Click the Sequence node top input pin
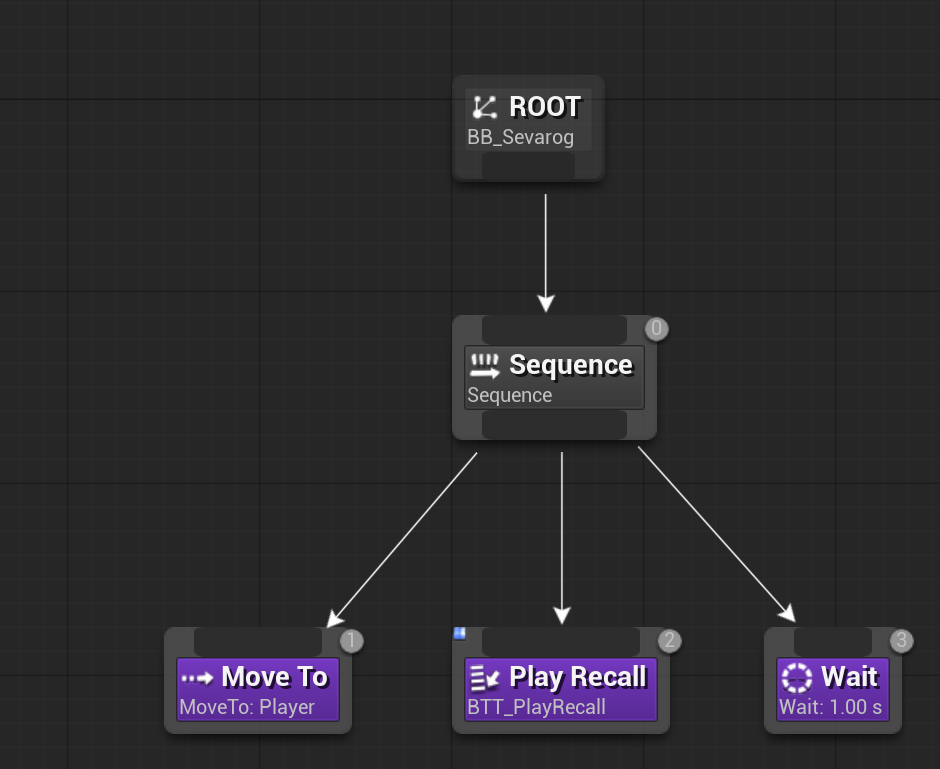 pyautogui.click(x=555, y=329)
